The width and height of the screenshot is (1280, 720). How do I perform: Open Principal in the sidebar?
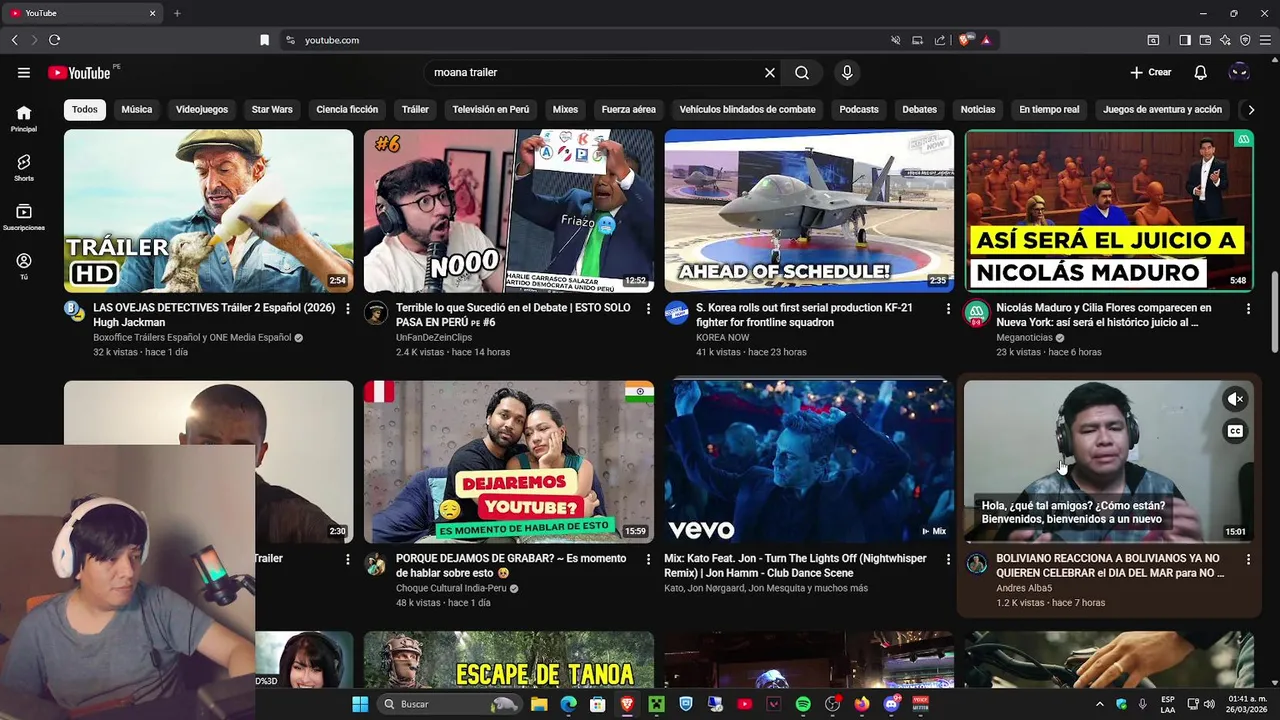point(24,118)
